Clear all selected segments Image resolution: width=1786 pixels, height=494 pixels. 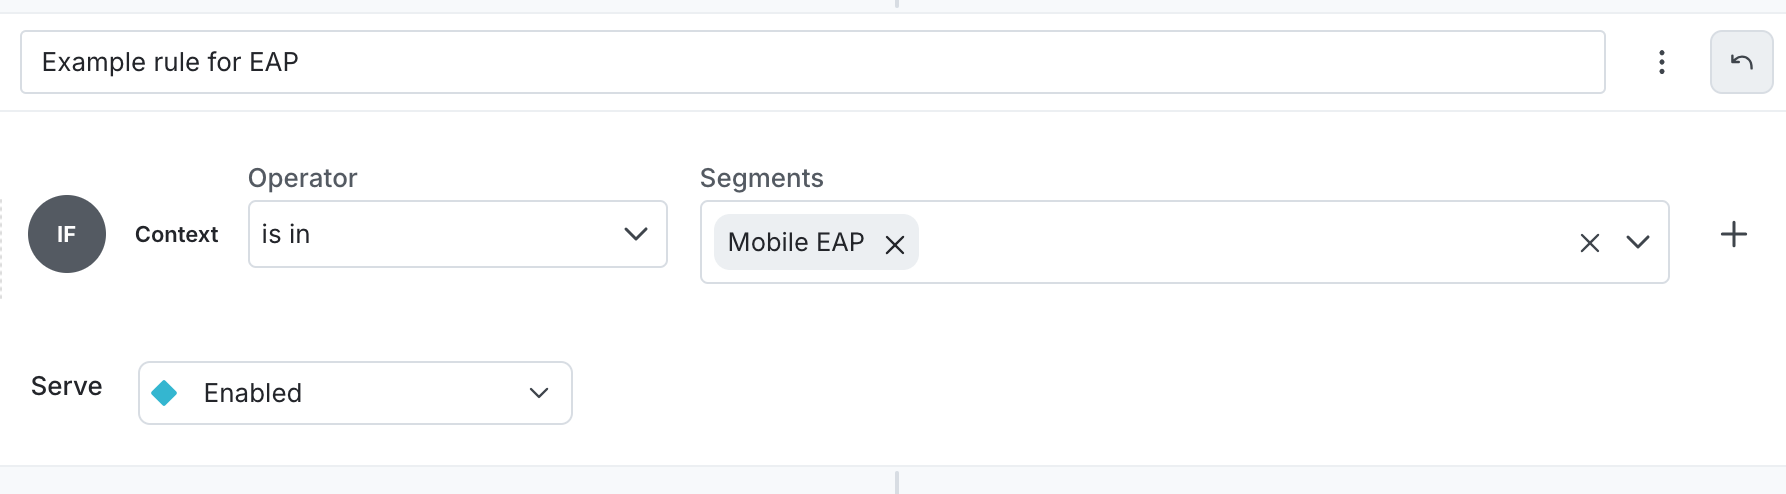(x=1589, y=243)
